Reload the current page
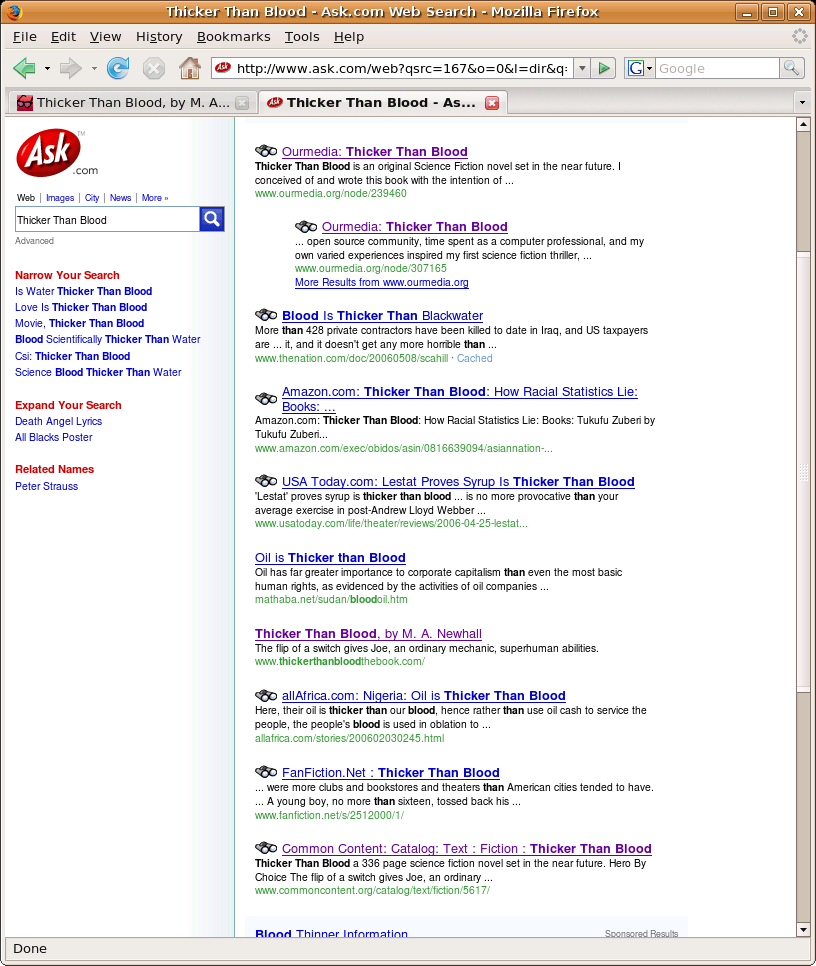 coord(118,68)
